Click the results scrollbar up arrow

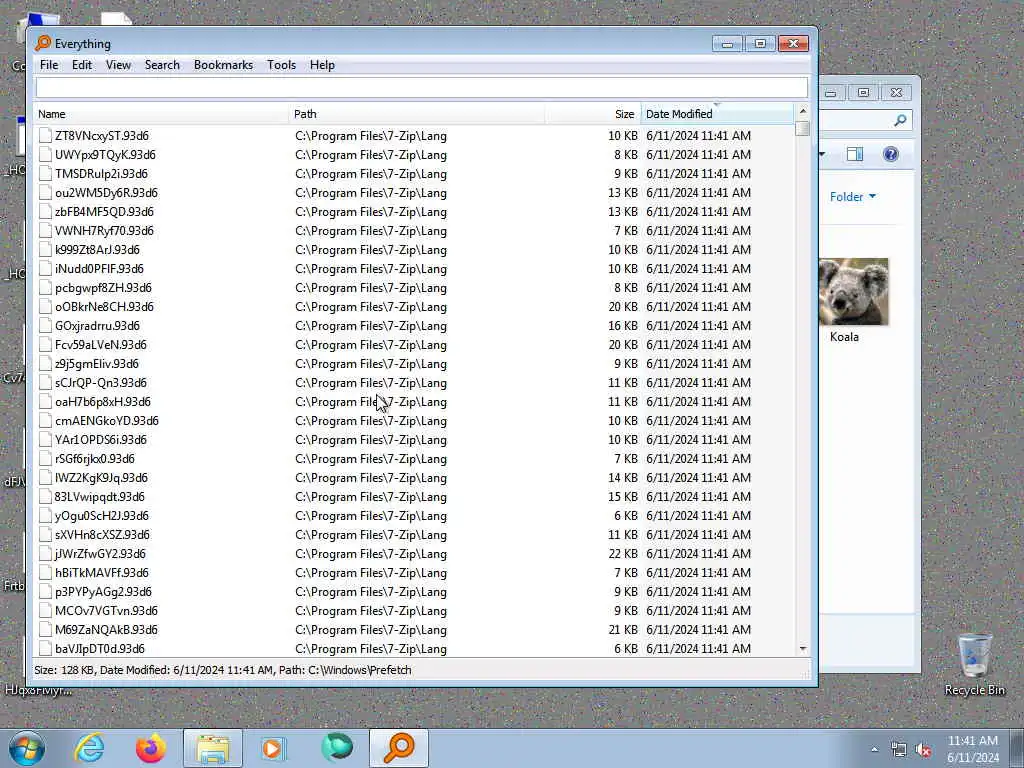(x=803, y=111)
